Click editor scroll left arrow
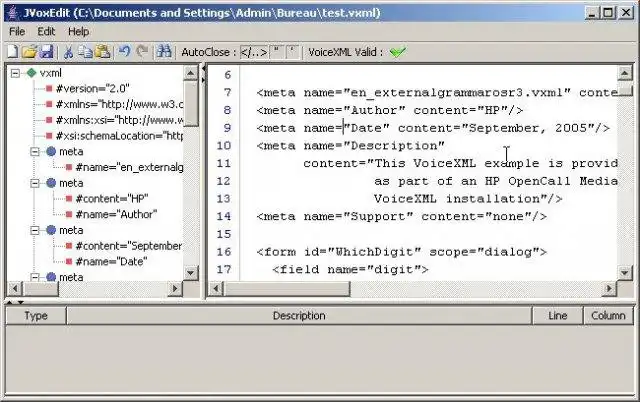640x402 pixels. [x=216, y=289]
